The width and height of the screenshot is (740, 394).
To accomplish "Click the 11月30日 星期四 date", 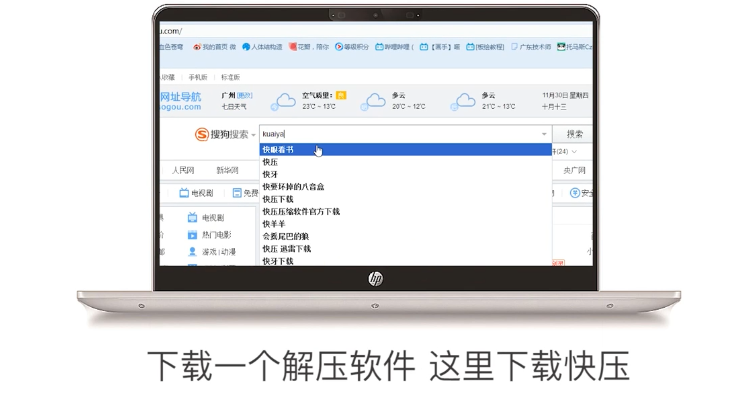I will 565,95.
